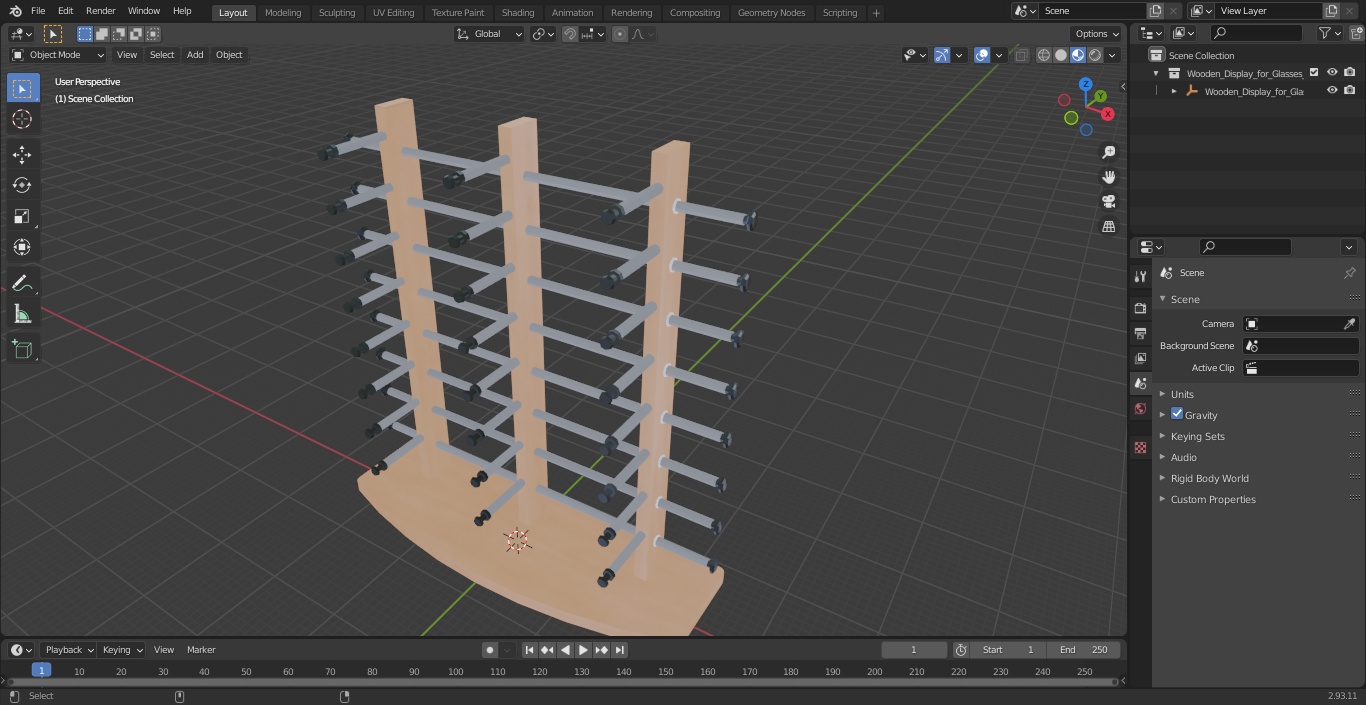Select the Transform tool
Viewport: 1366px width, 705px height.
[22, 247]
